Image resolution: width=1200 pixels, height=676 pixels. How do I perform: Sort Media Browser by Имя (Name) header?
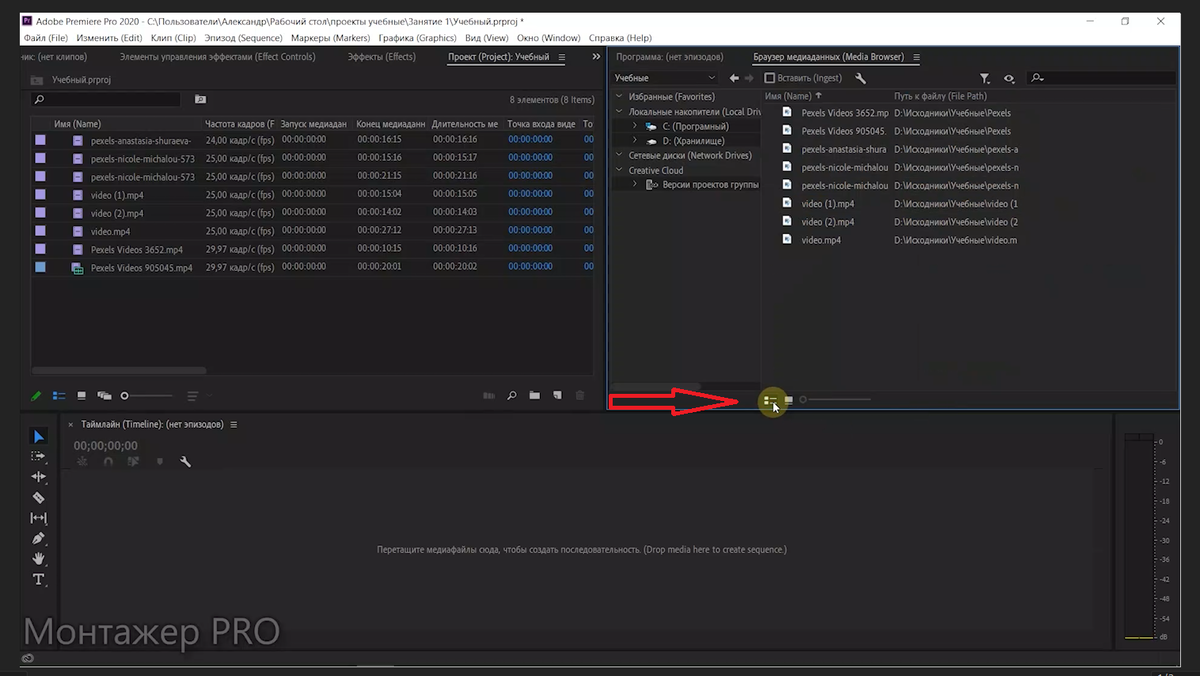[788, 97]
